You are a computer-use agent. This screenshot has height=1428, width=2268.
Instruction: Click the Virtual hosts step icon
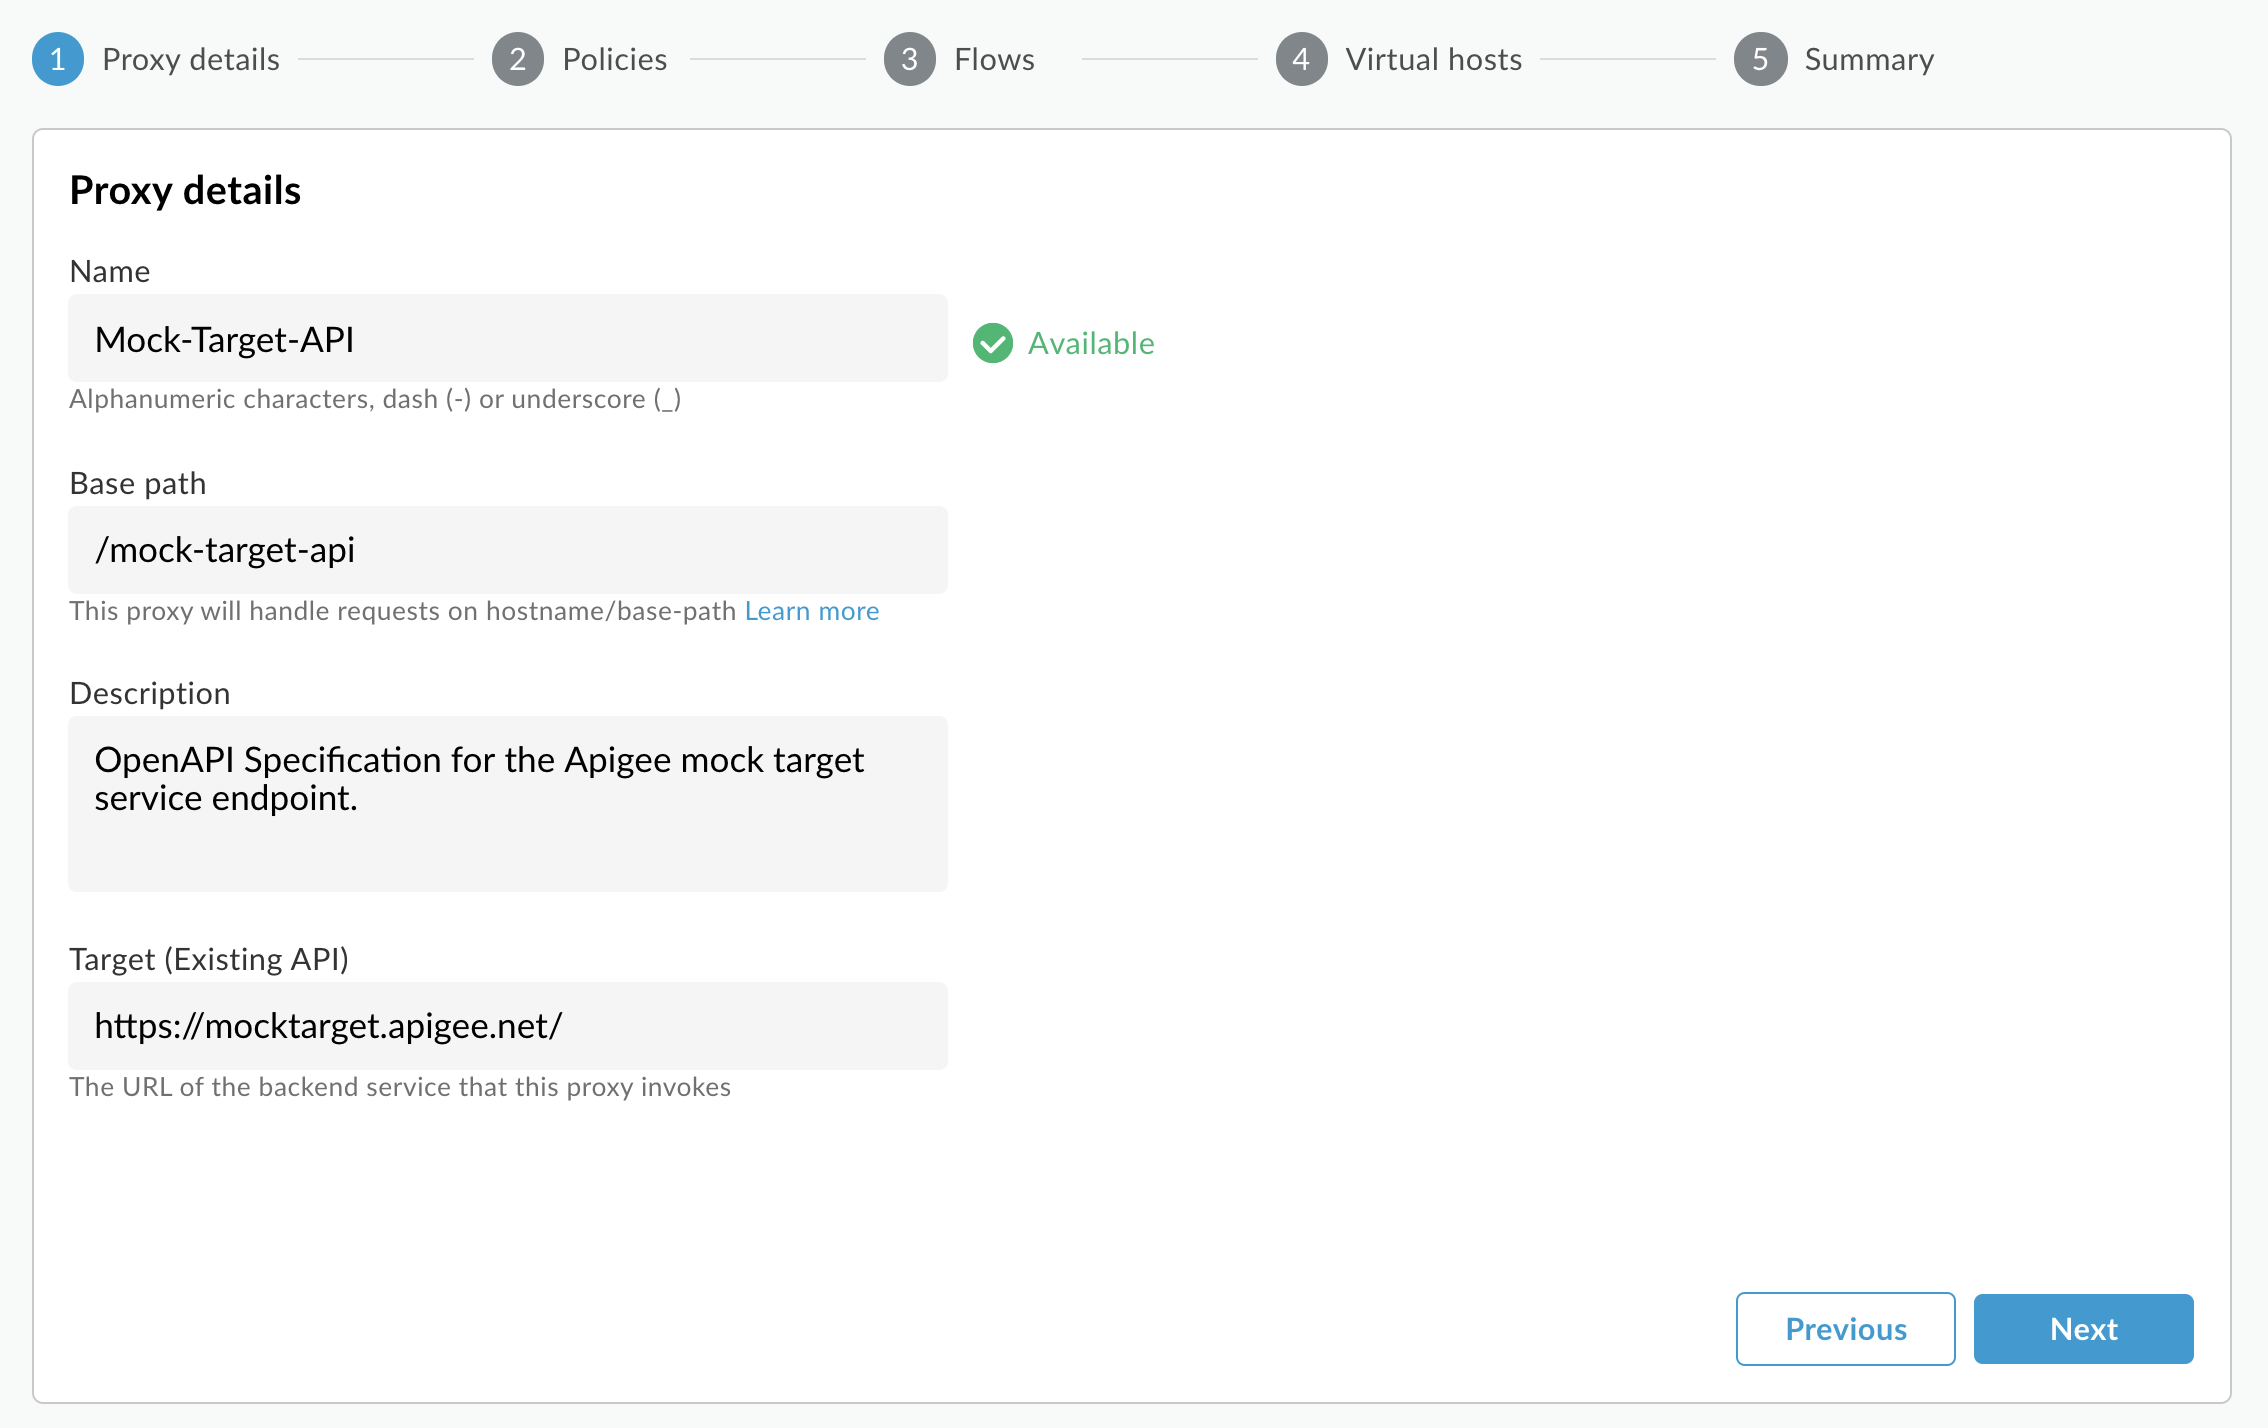pos(1301,59)
